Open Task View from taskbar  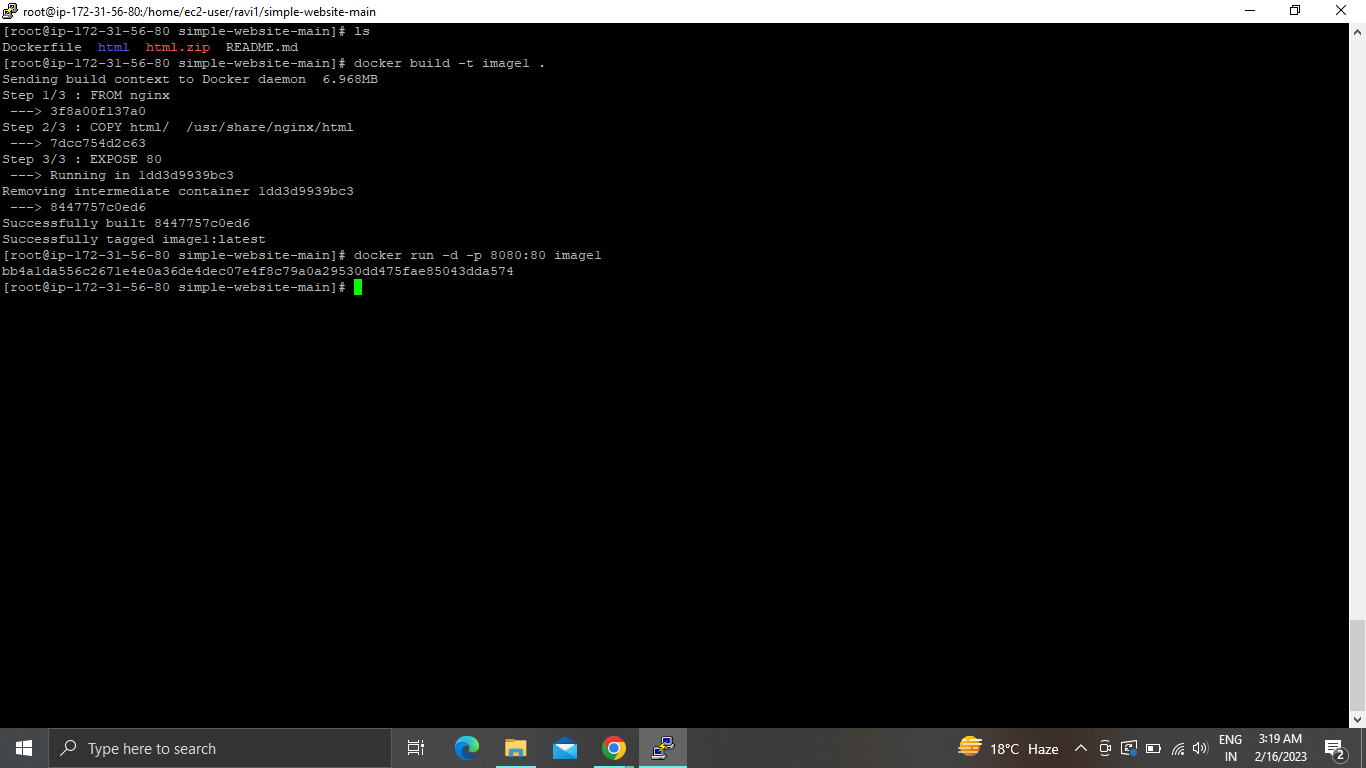[x=416, y=748]
